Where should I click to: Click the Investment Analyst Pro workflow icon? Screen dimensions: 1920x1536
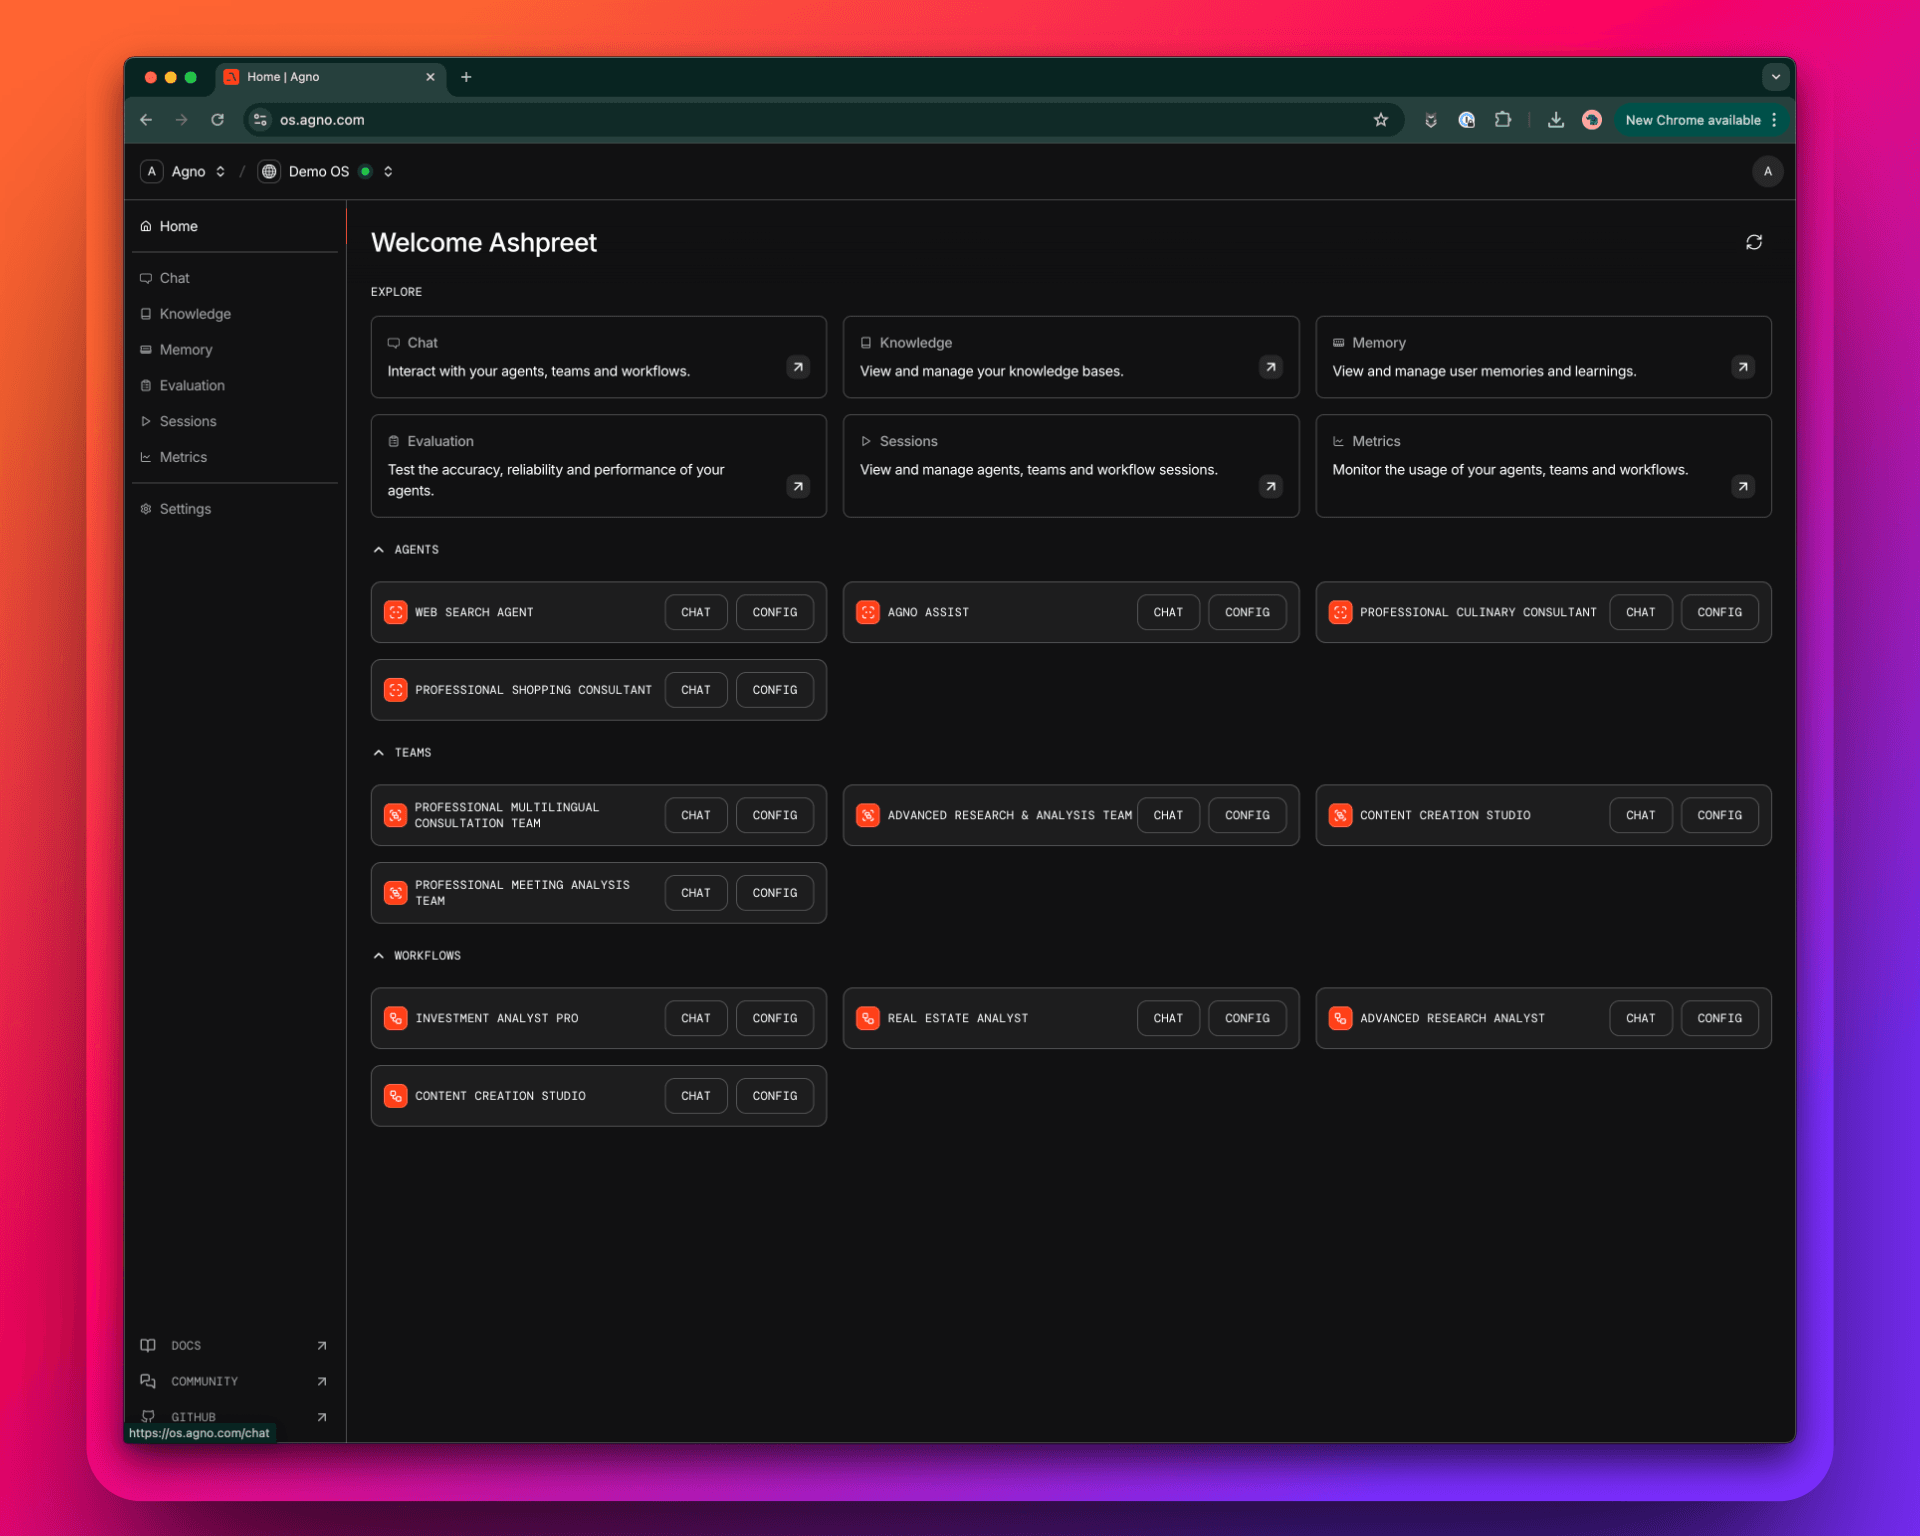[396, 1018]
